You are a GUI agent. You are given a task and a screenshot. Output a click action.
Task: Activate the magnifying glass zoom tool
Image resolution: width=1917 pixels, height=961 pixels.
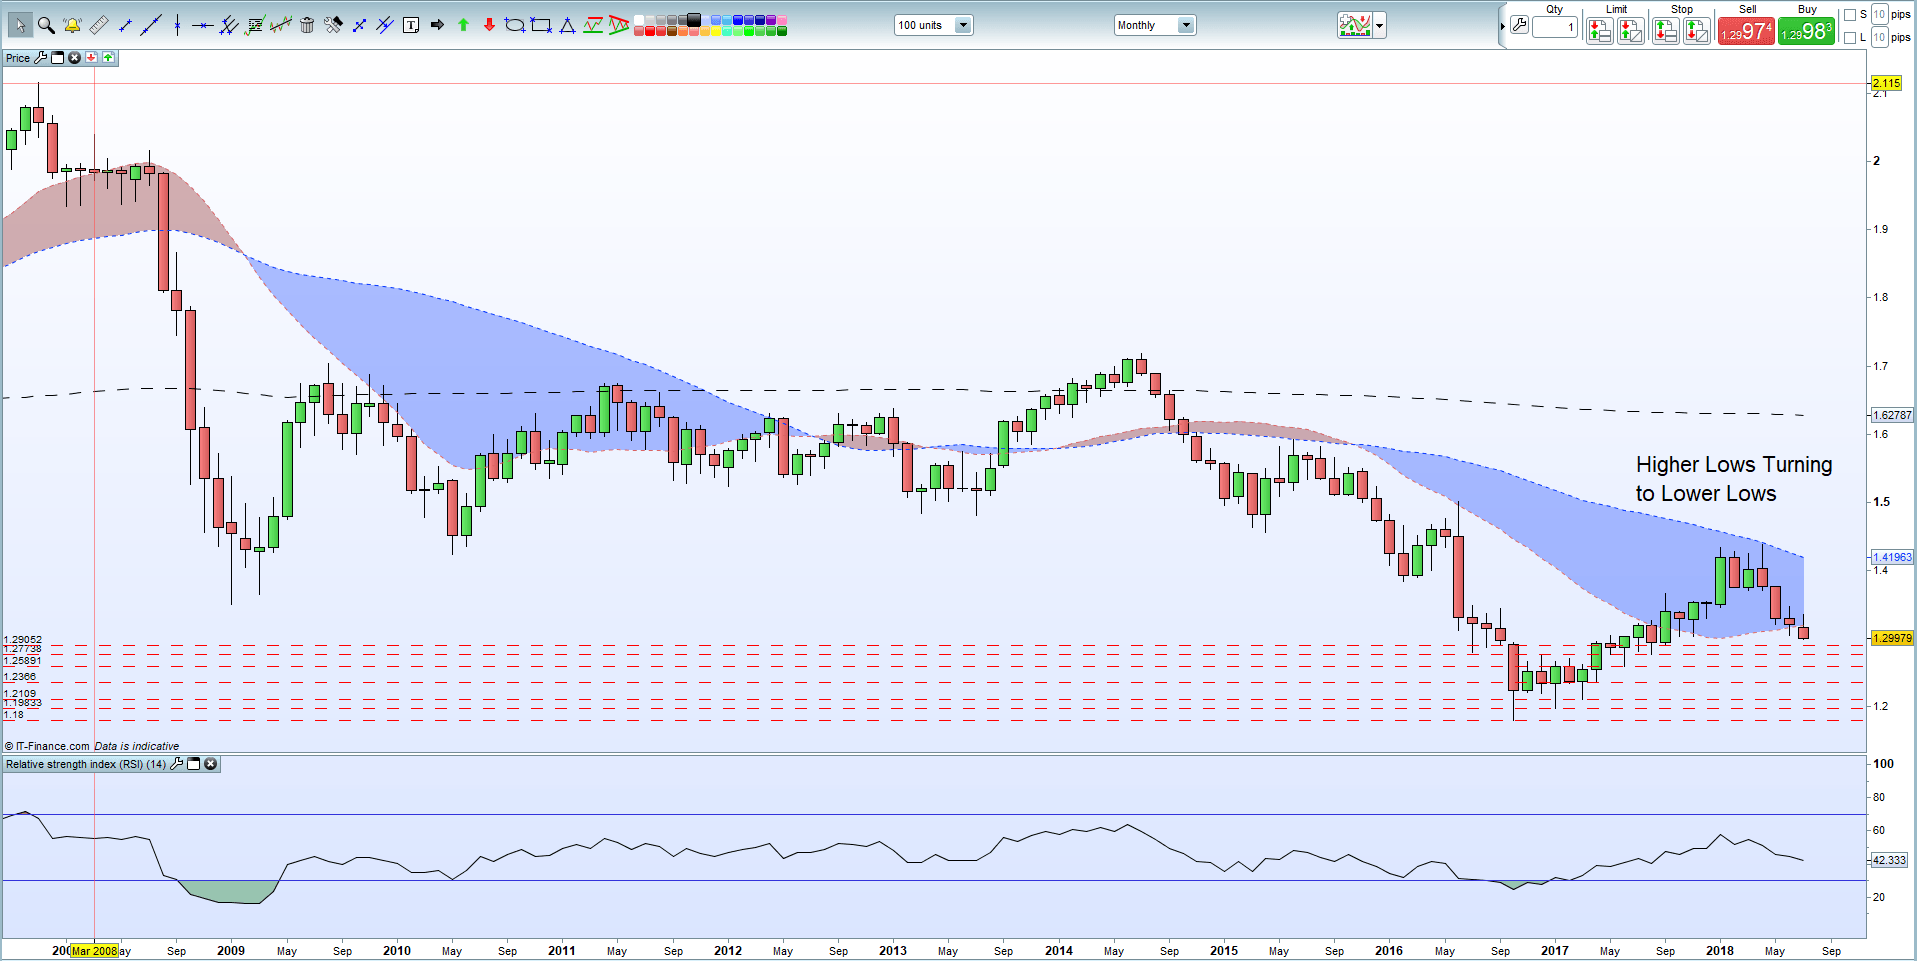pos(46,25)
